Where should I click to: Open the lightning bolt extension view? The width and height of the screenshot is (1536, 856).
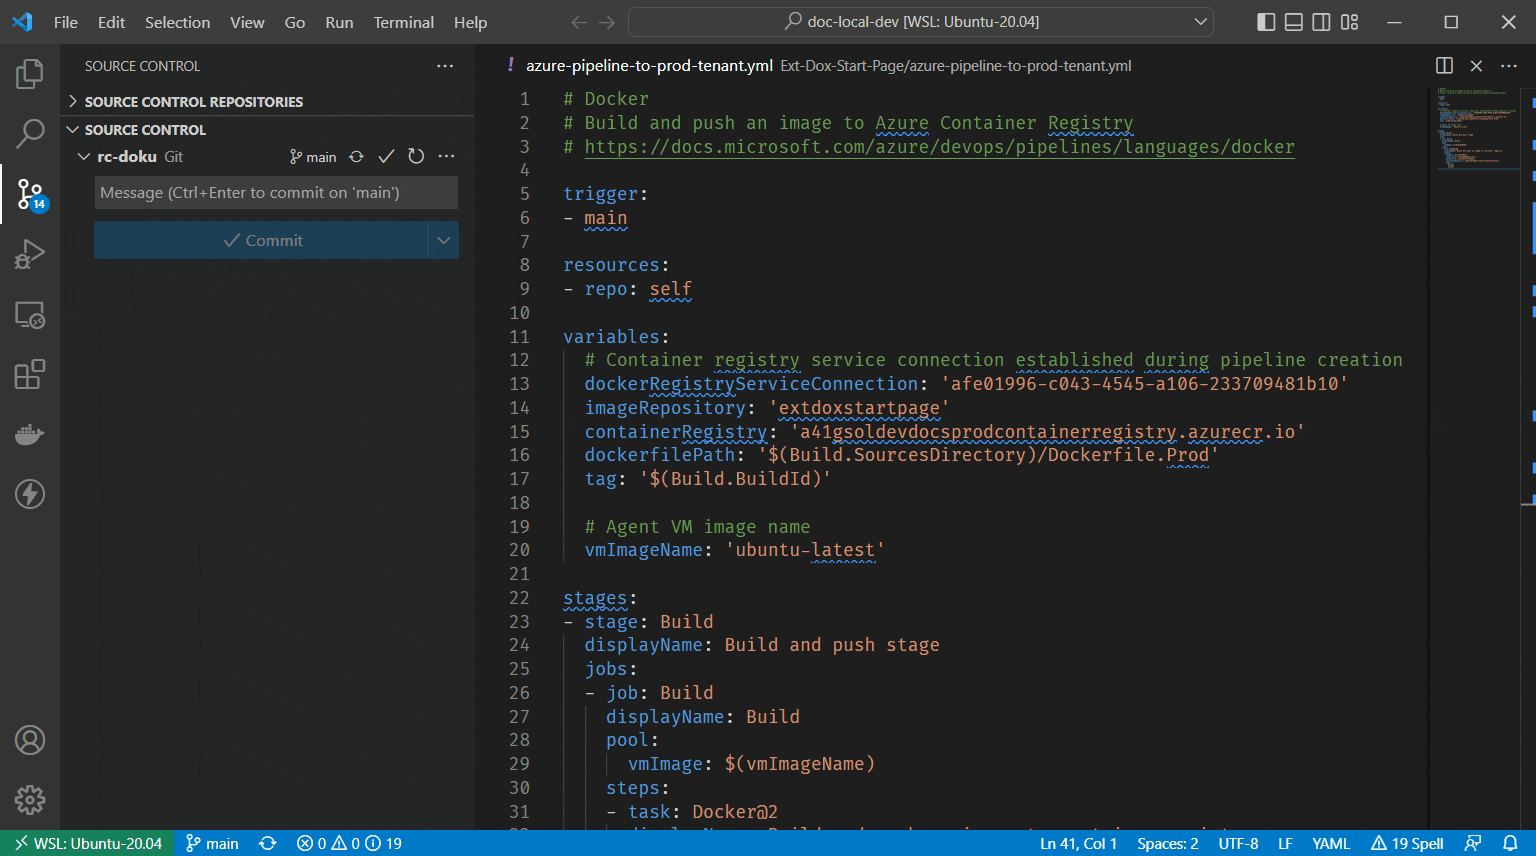(x=30, y=494)
